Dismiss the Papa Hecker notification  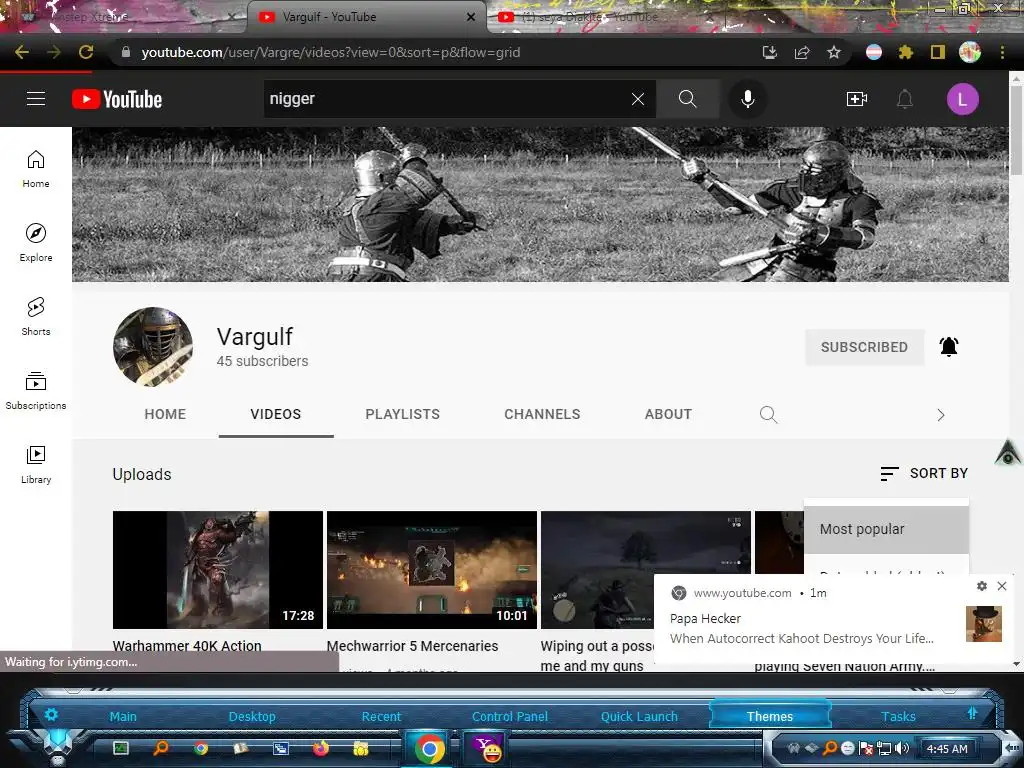[x=1002, y=586]
